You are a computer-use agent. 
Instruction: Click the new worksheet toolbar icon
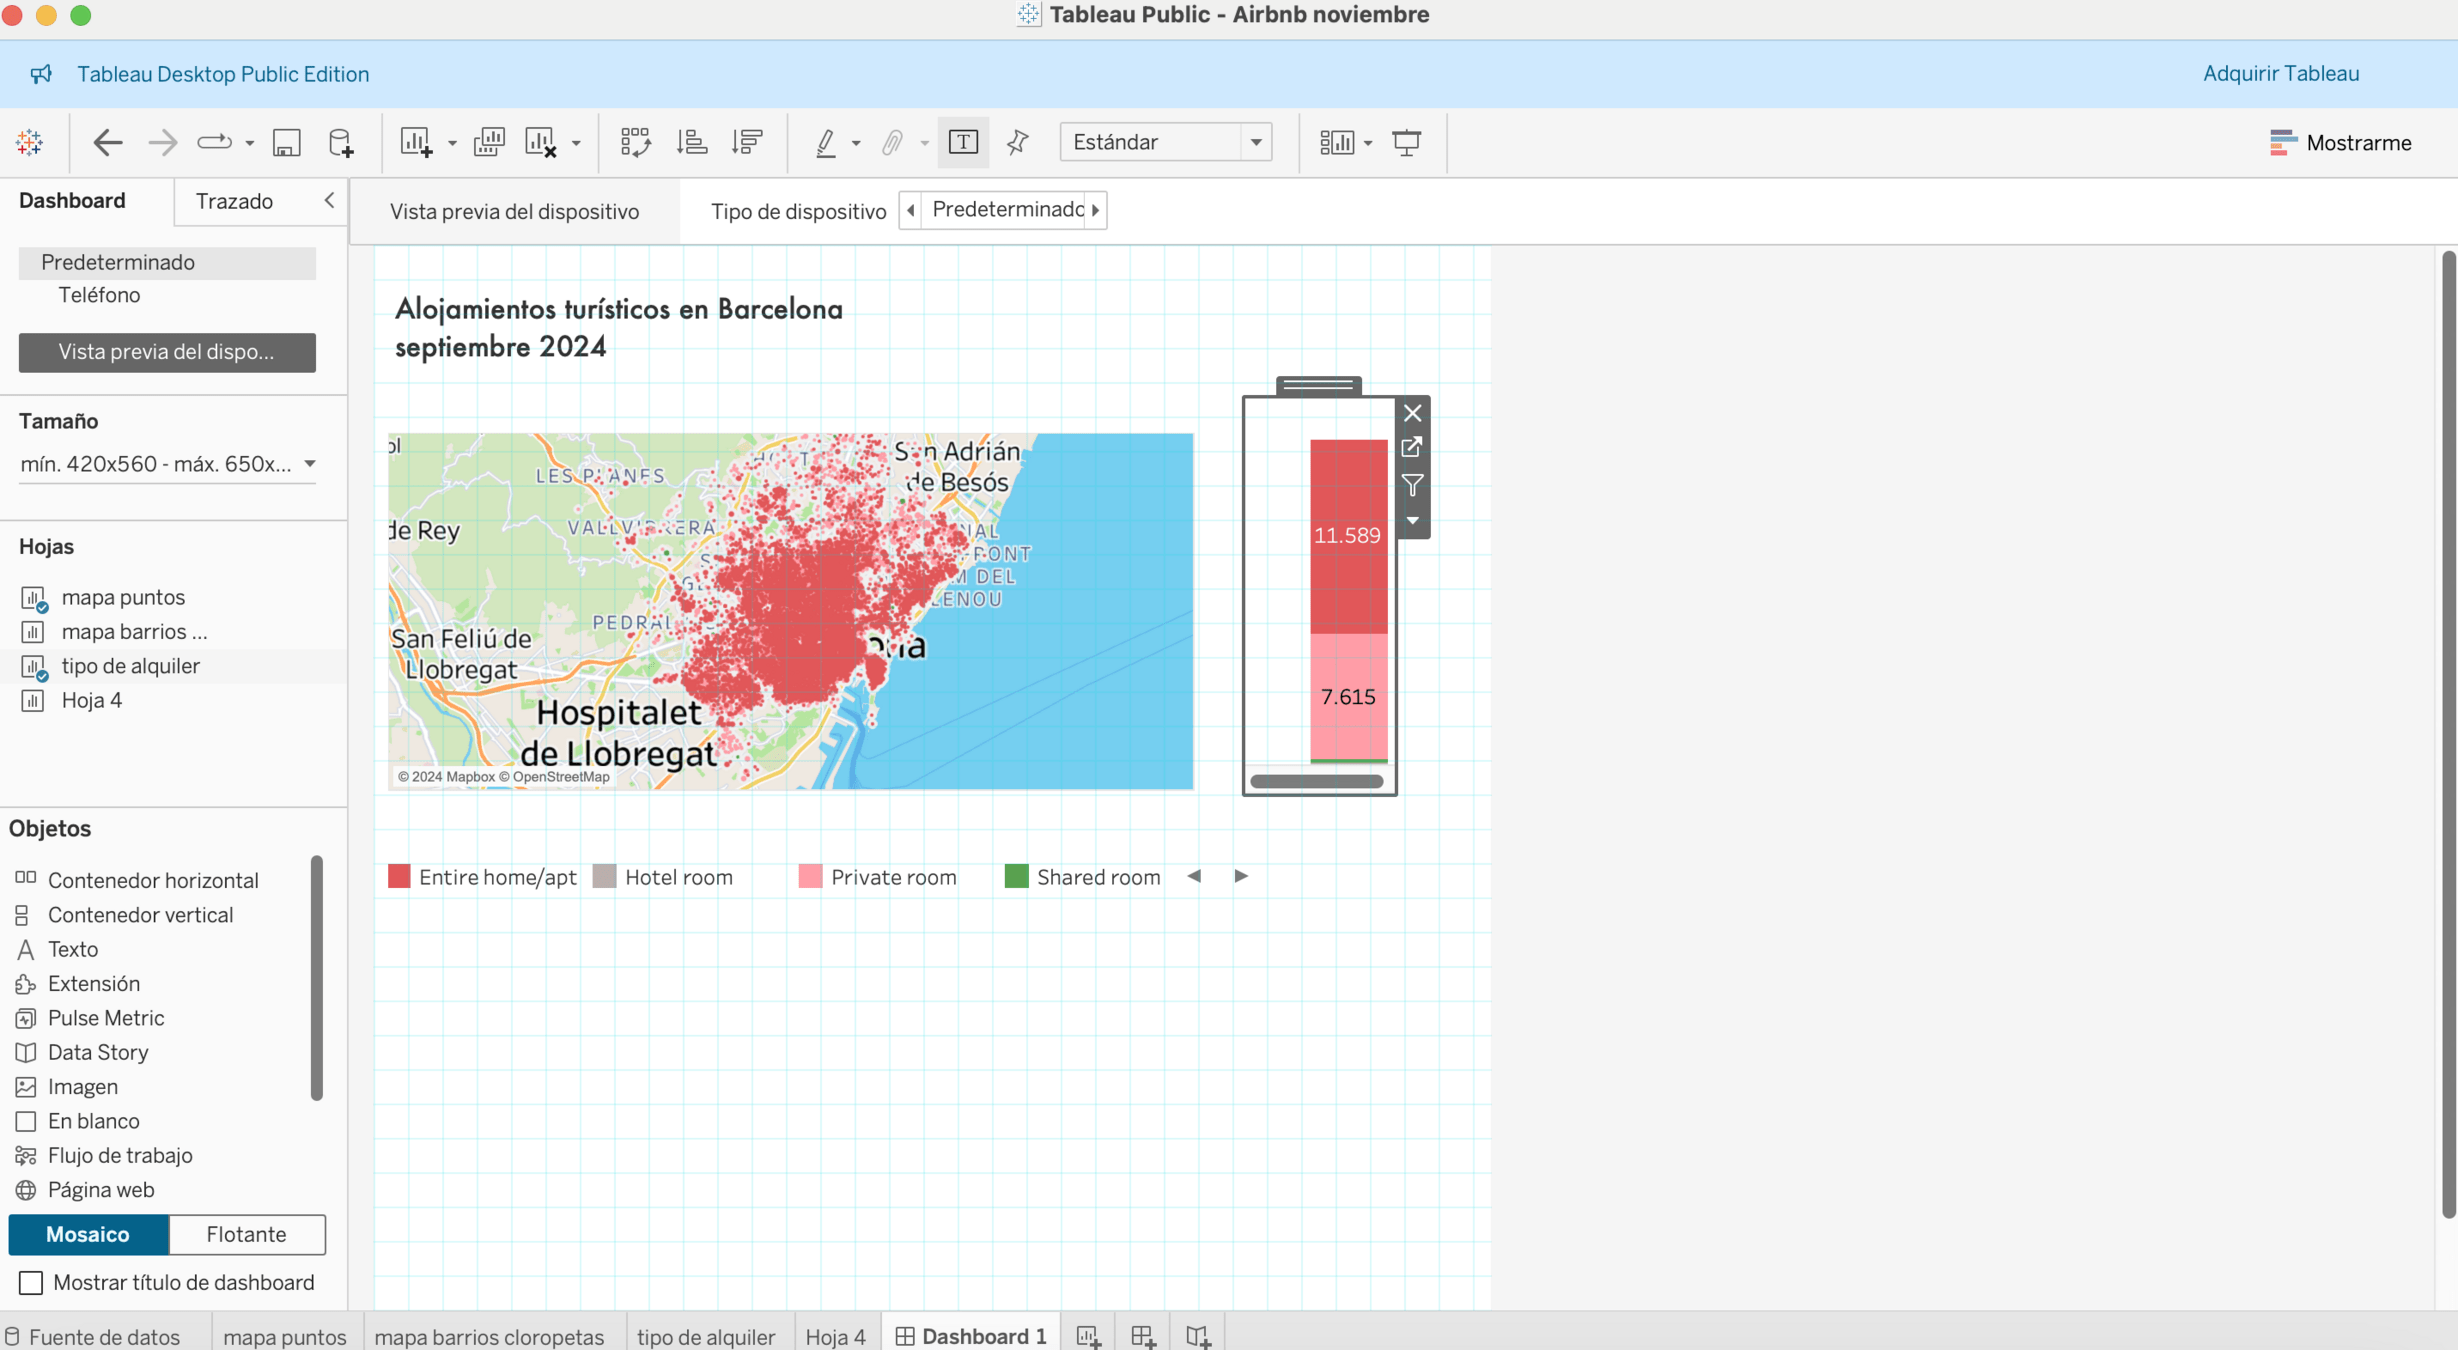tap(416, 142)
